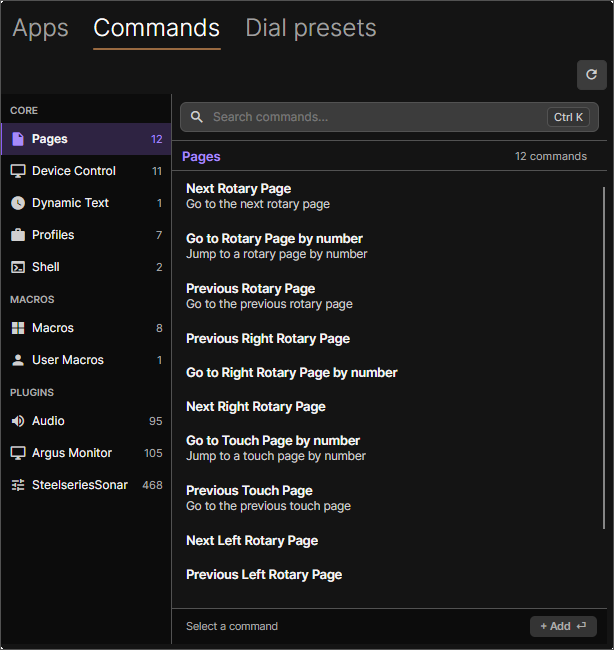
Task: Select the SteelseriesSonar plugin category
Action: (86, 485)
